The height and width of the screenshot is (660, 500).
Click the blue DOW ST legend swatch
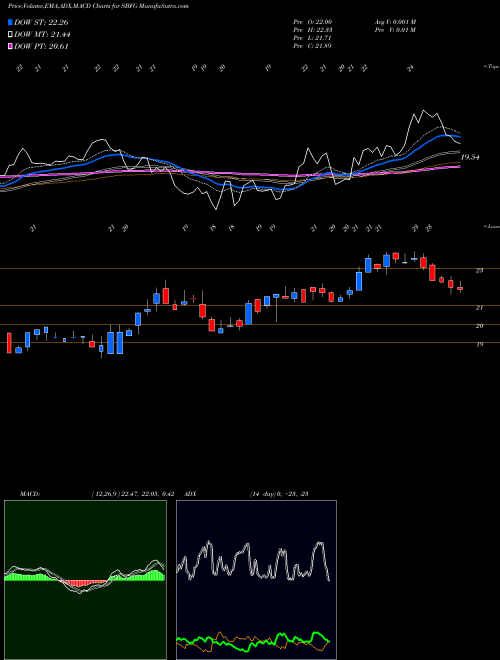(11, 22)
